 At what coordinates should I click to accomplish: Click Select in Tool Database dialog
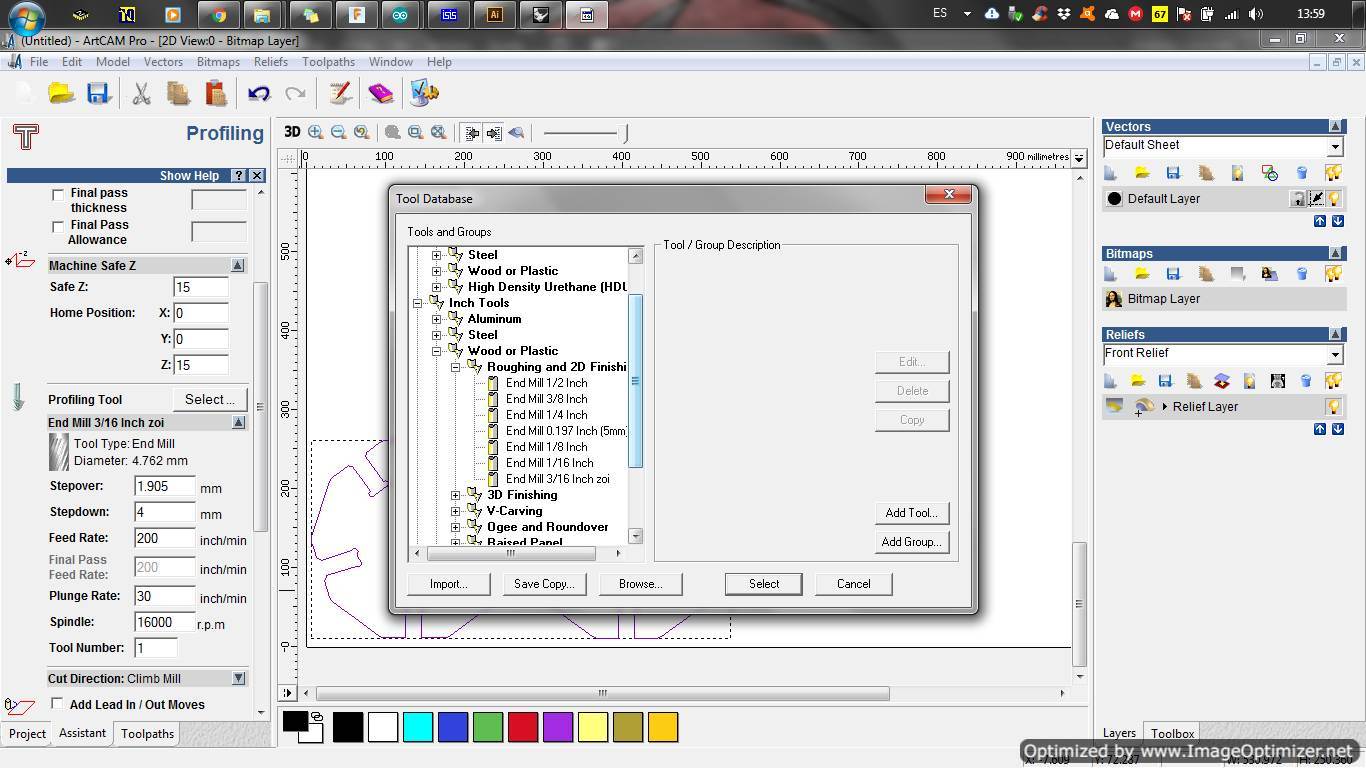pyautogui.click(x=764, y=584)
